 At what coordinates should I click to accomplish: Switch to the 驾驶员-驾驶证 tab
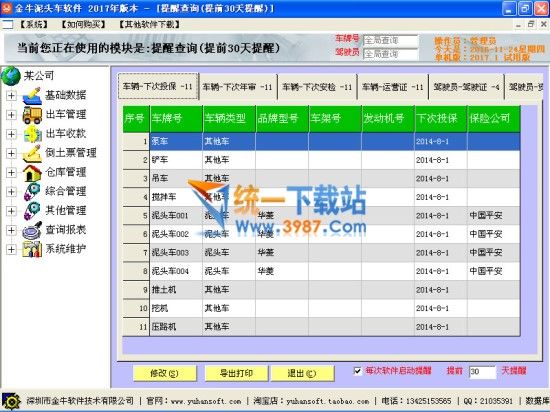466,87
